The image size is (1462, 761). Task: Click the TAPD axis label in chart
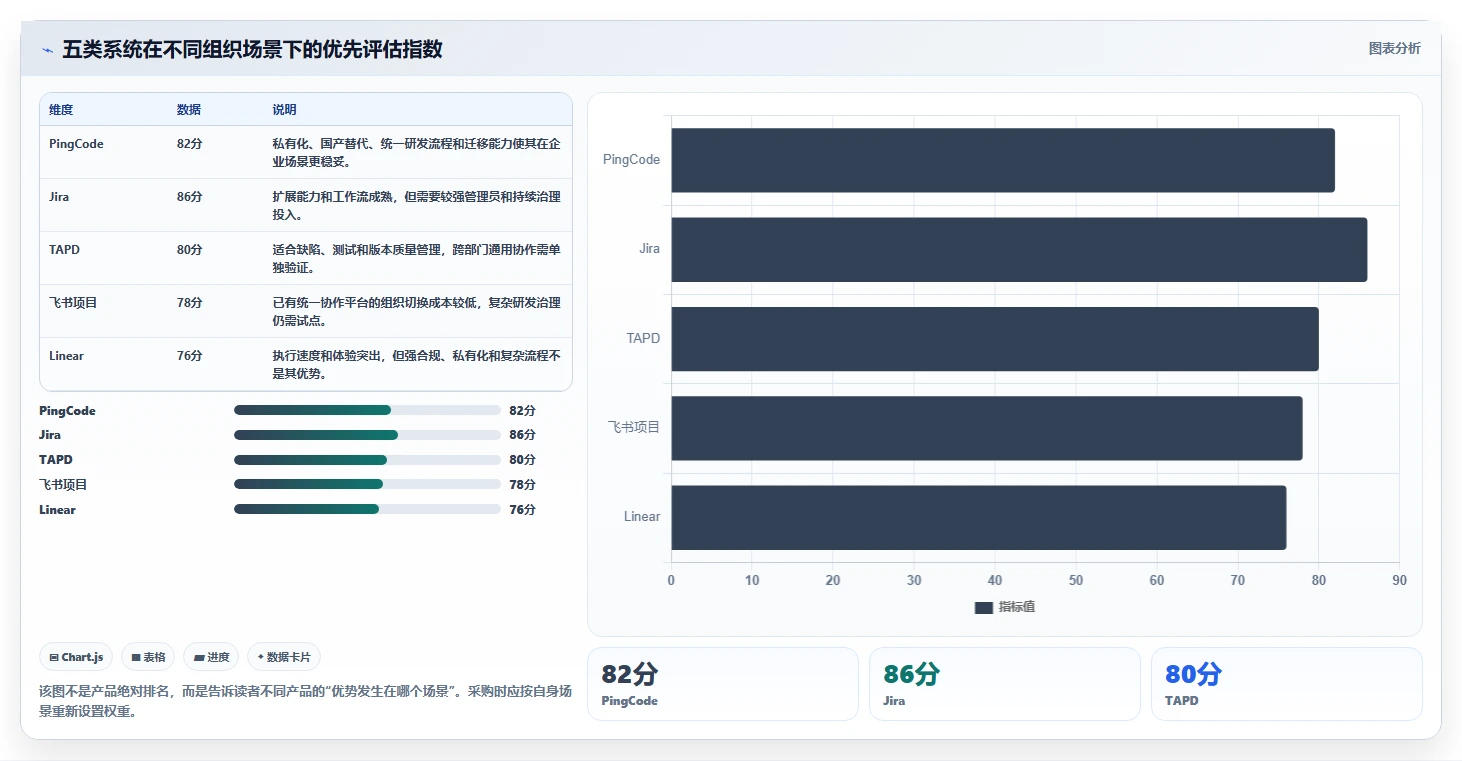coord(643,339)
